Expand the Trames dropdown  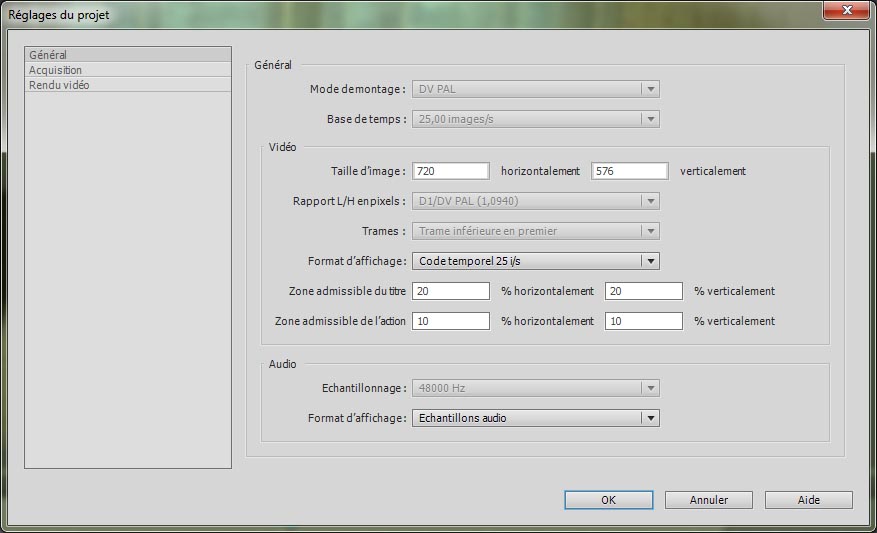click(536, 231)
